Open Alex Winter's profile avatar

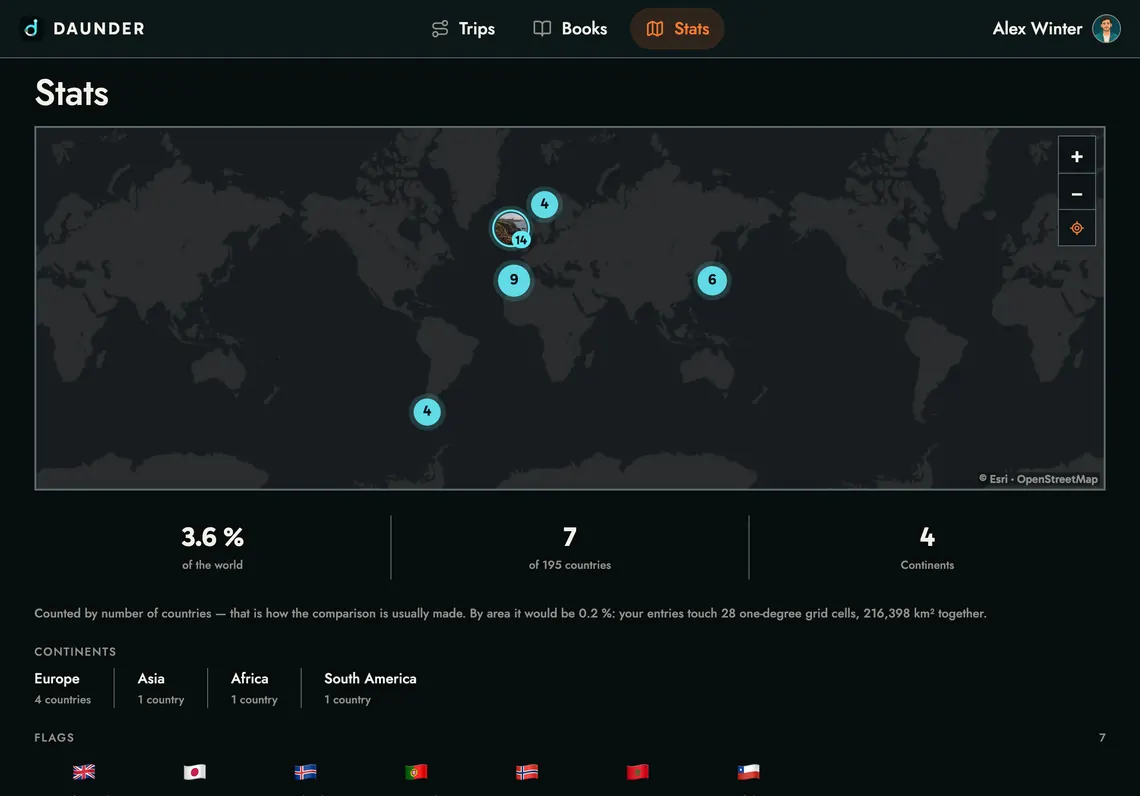tap(1106, 28)
